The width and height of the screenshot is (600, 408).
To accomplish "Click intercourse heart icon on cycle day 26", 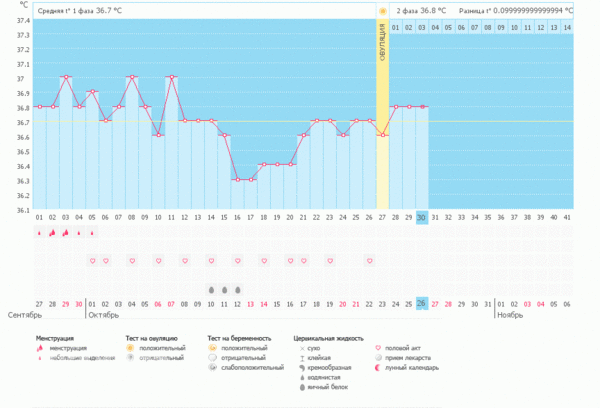I will (x=369, y=261).
